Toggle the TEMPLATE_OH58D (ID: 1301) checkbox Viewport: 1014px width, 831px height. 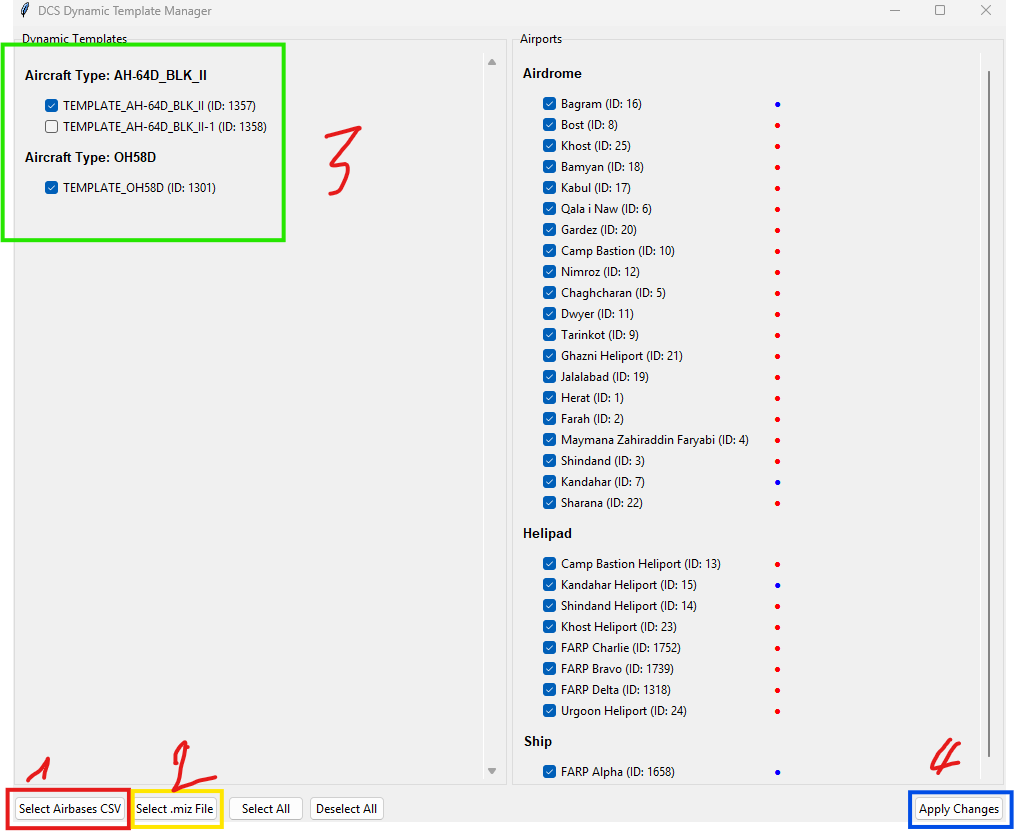pyautogui.click(x=51, y=188)
